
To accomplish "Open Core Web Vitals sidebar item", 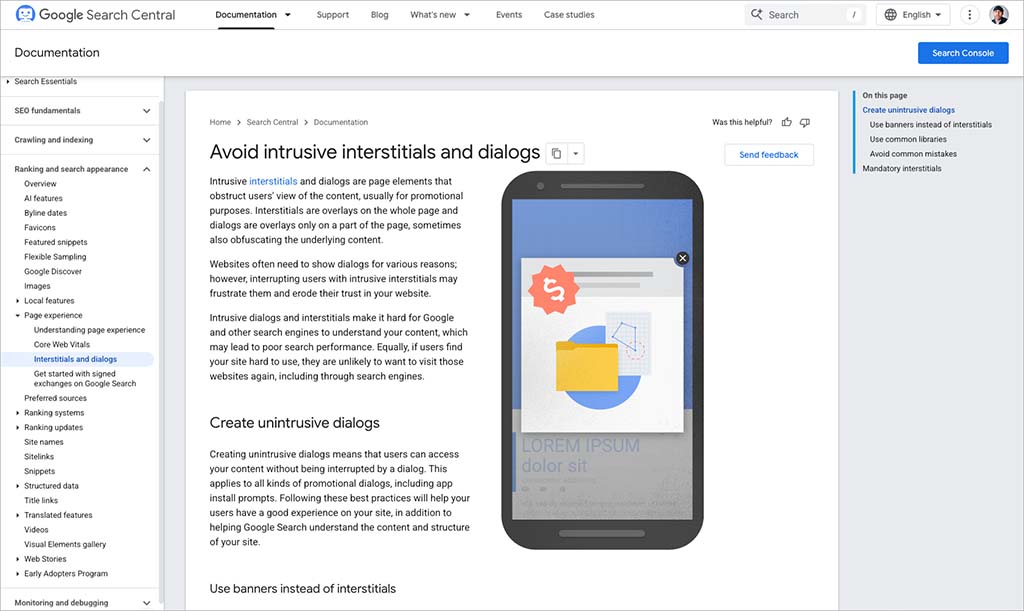I will [x=62, y=345].
